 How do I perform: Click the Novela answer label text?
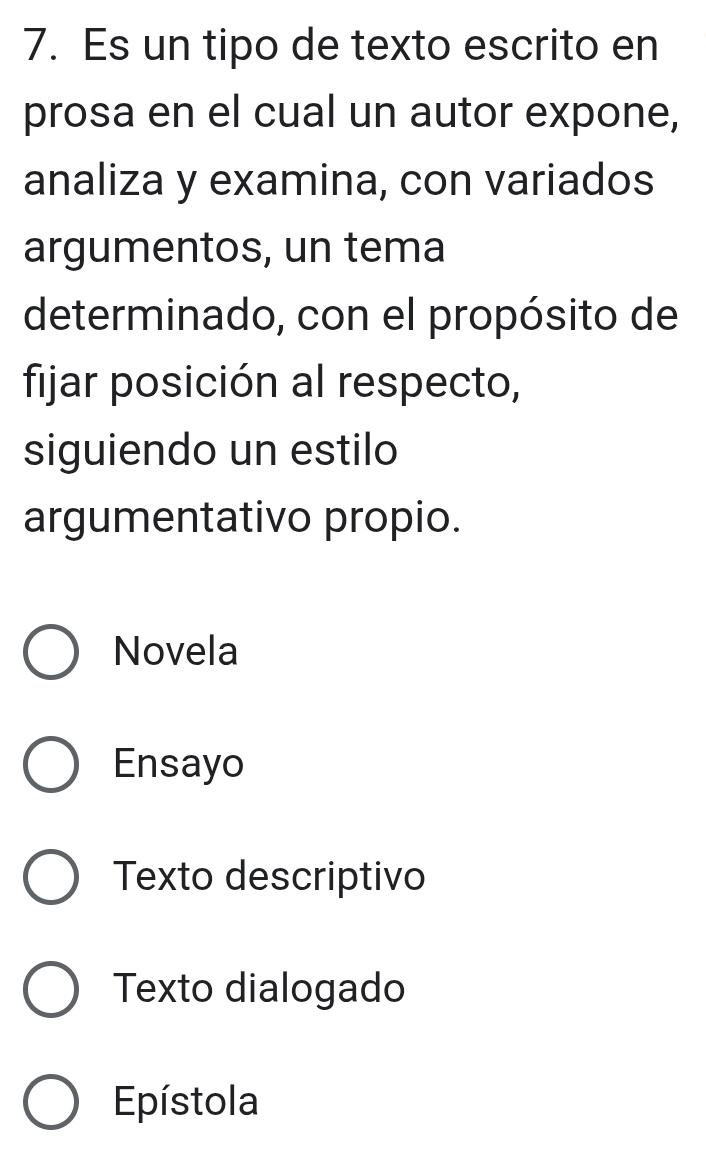pyautogui.click(x=176, y=652)
